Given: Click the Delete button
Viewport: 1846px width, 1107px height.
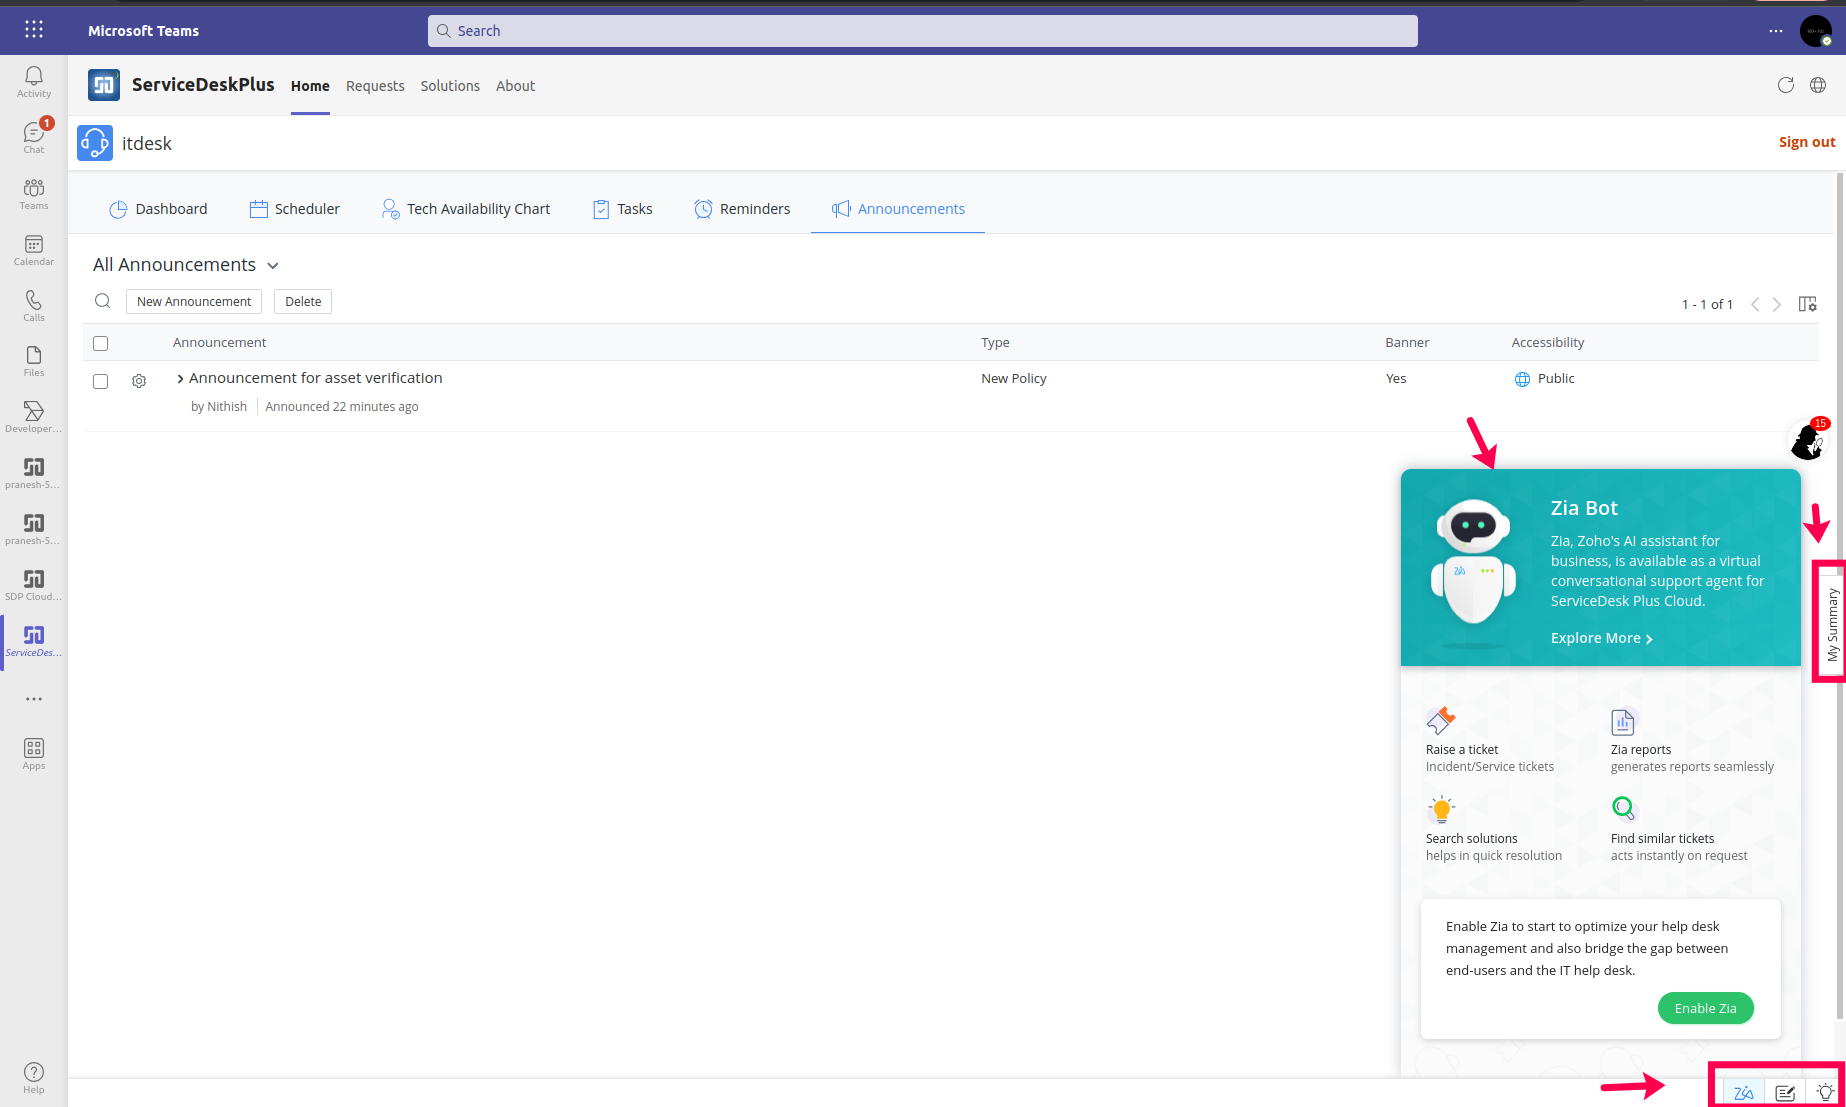Looking at the screenshot, I should click(x=303, y=301).
